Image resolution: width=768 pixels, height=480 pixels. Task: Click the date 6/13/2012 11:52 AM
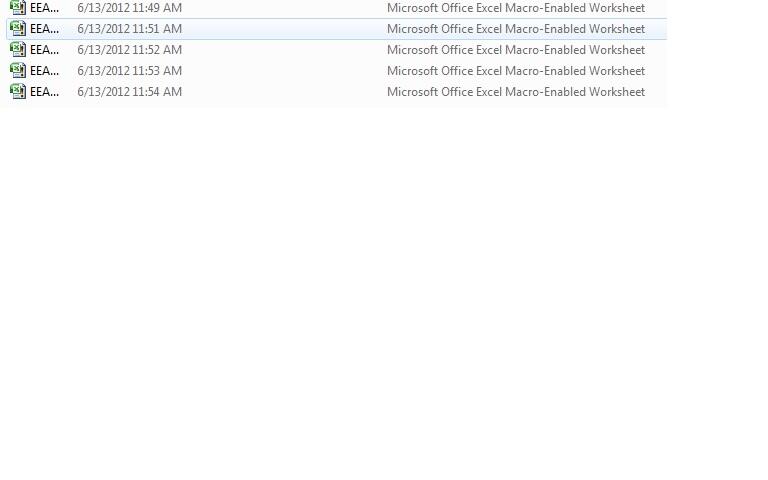129,50
